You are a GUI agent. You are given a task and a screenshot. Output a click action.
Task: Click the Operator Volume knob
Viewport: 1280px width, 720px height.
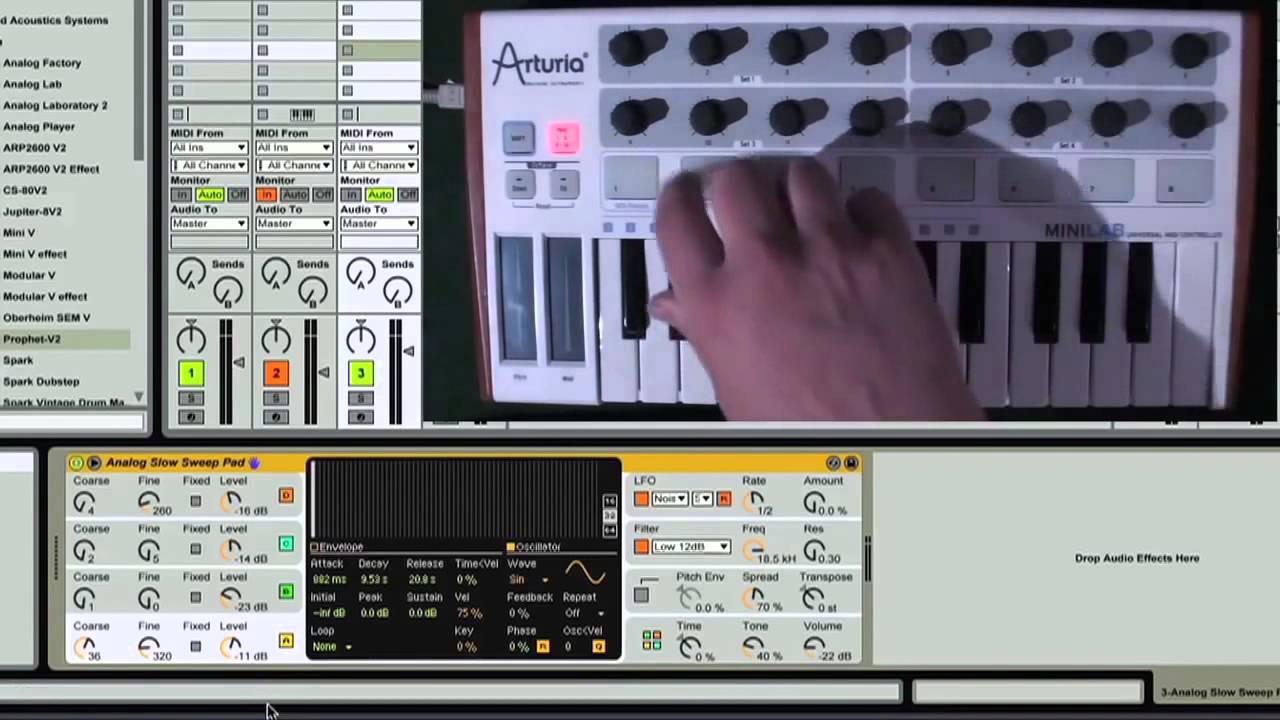coord(815,647)
